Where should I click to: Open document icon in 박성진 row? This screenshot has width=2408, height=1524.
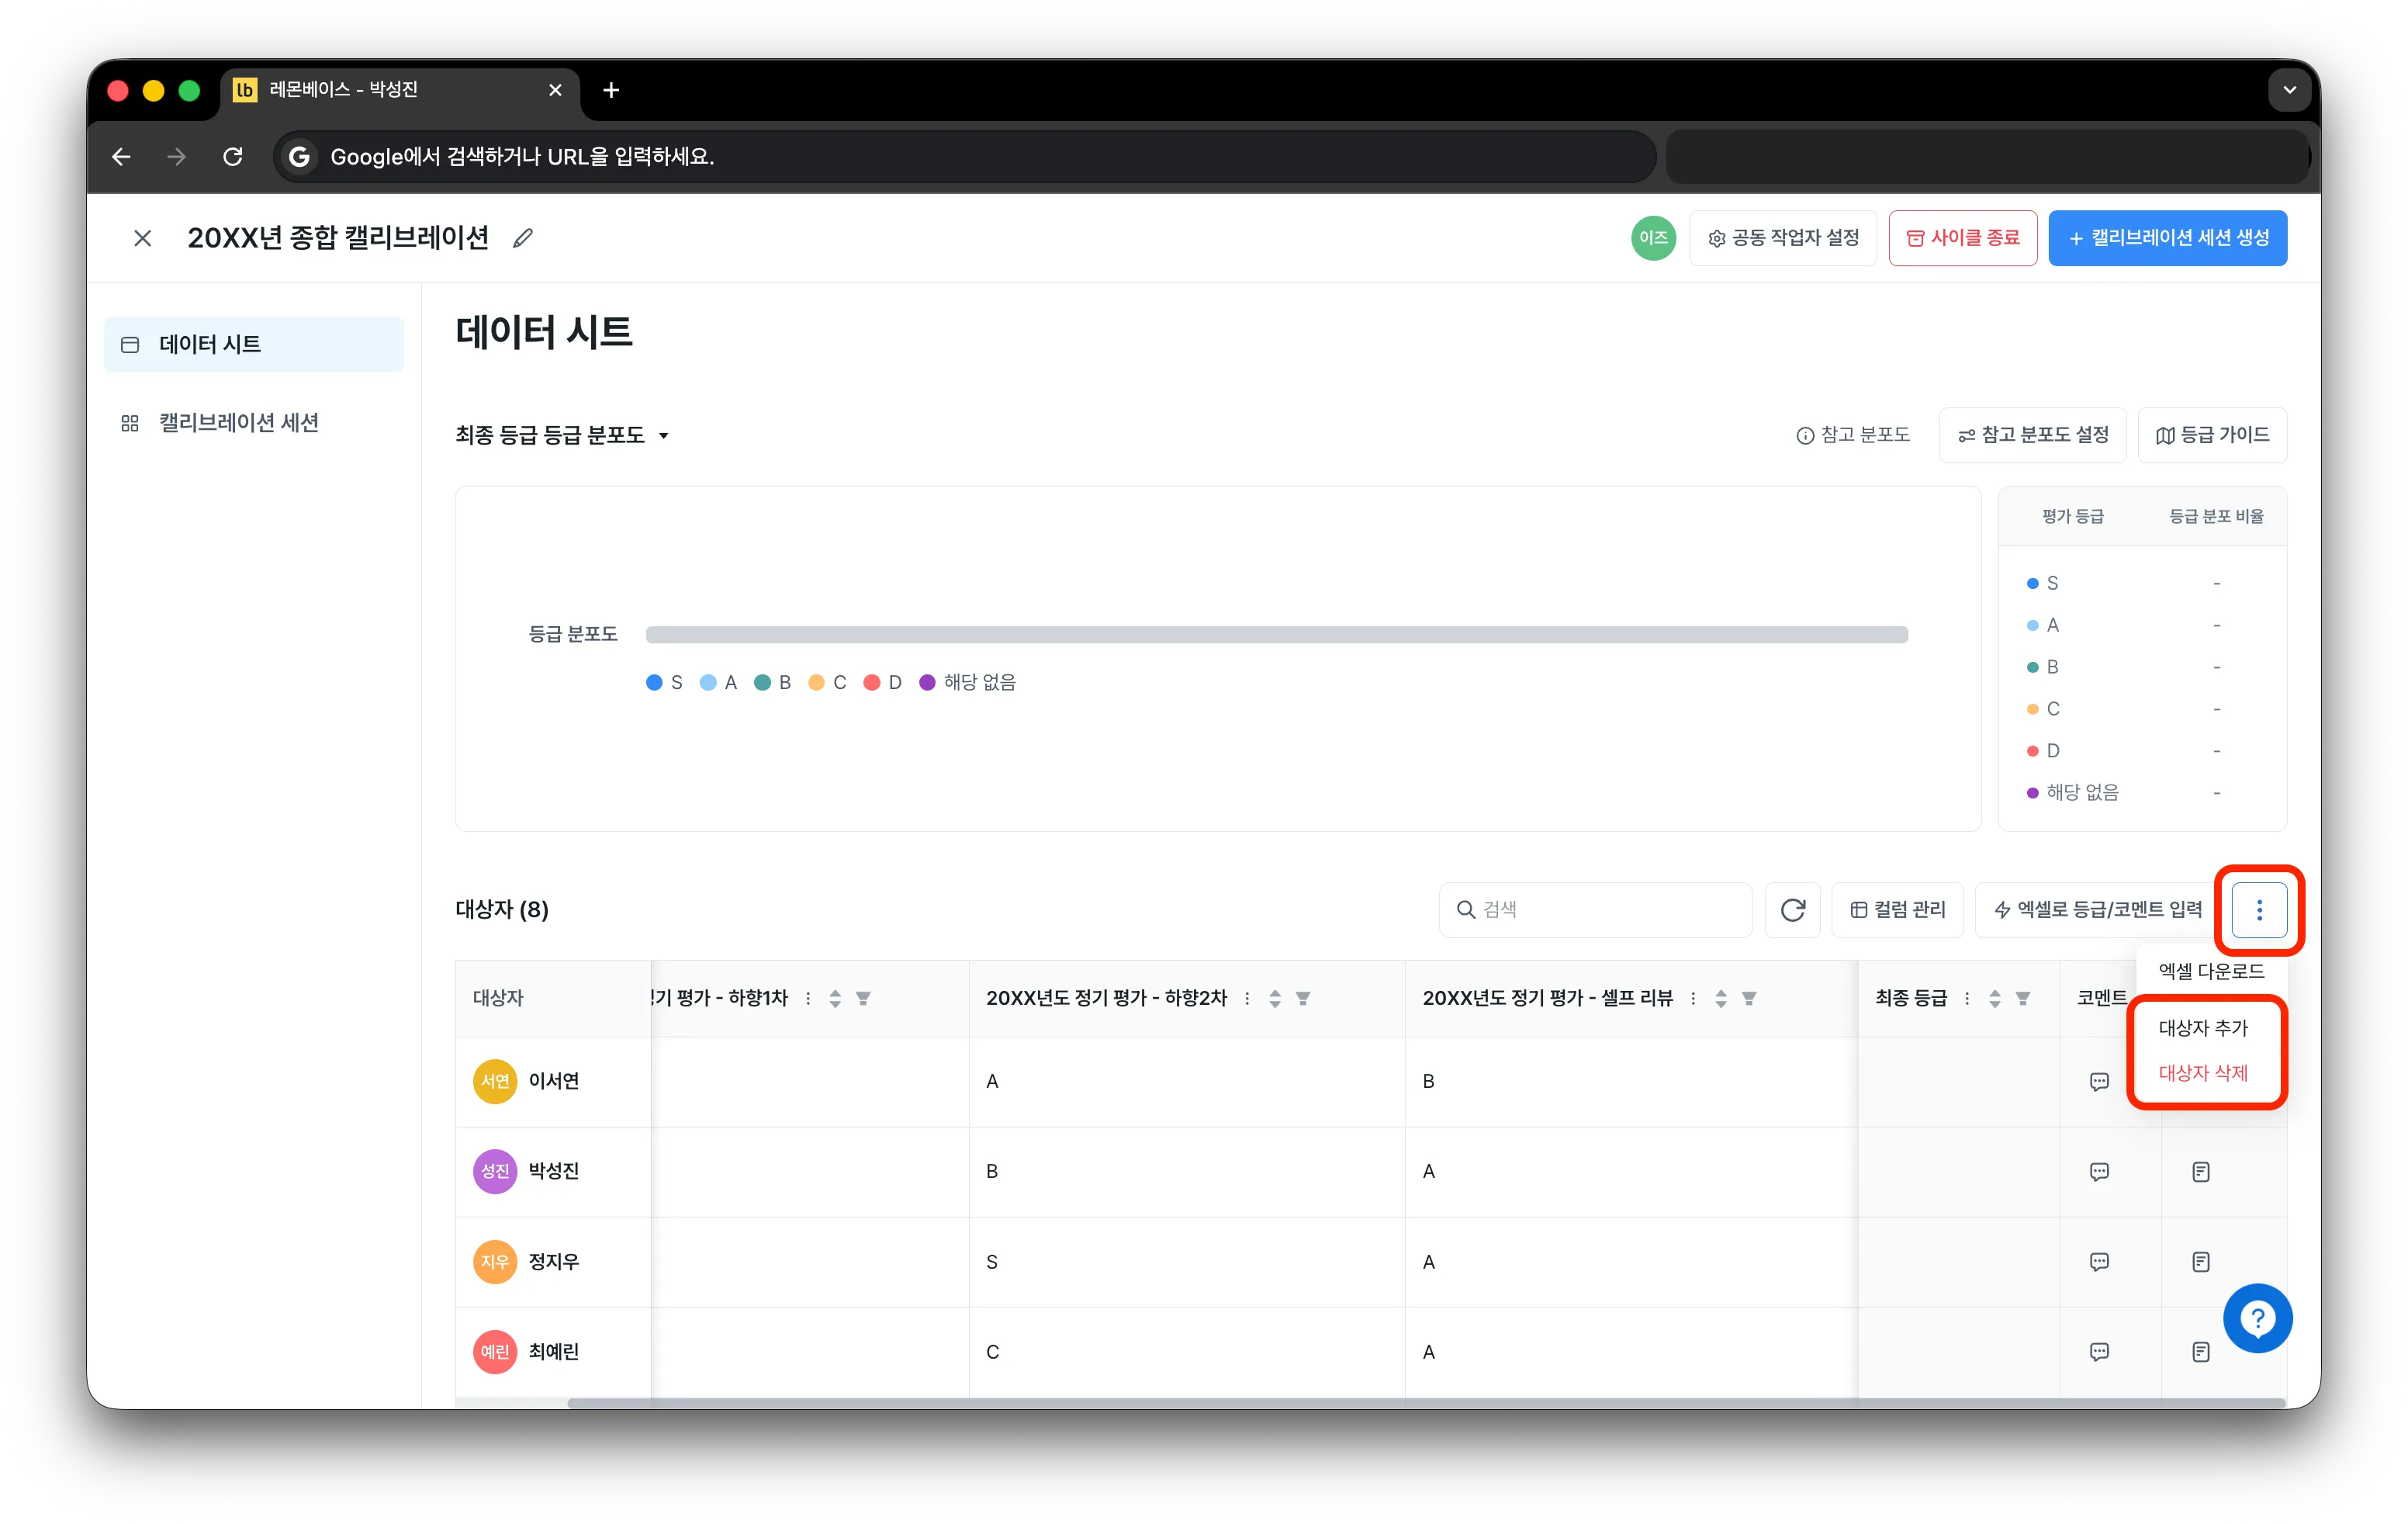pos(2201,1172)
